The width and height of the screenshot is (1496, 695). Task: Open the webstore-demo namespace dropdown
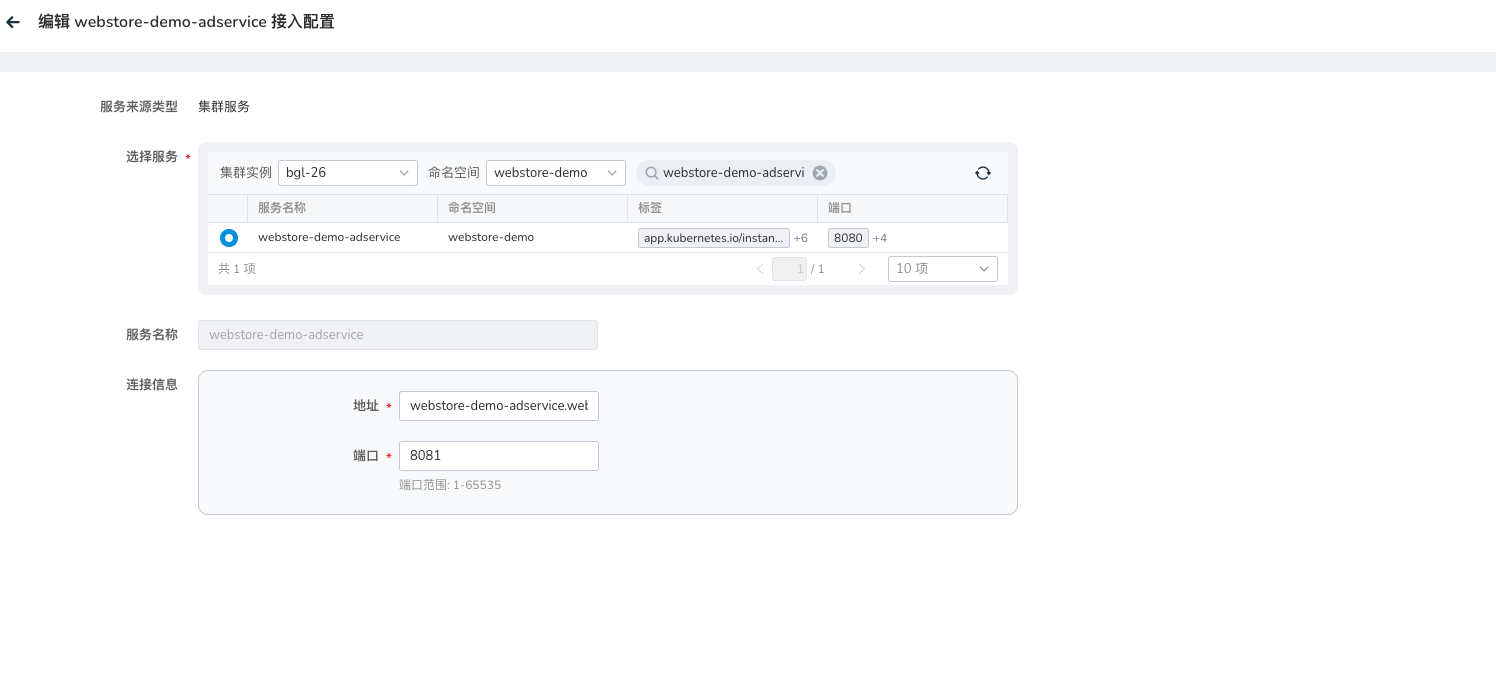click(x=555, y=173)
